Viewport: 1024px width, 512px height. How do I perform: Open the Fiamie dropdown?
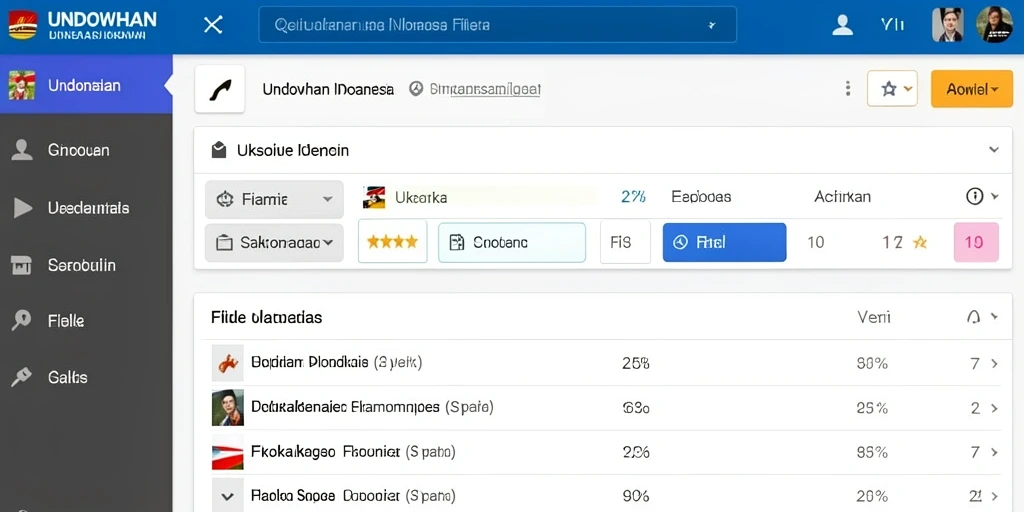tap(274, 199)
